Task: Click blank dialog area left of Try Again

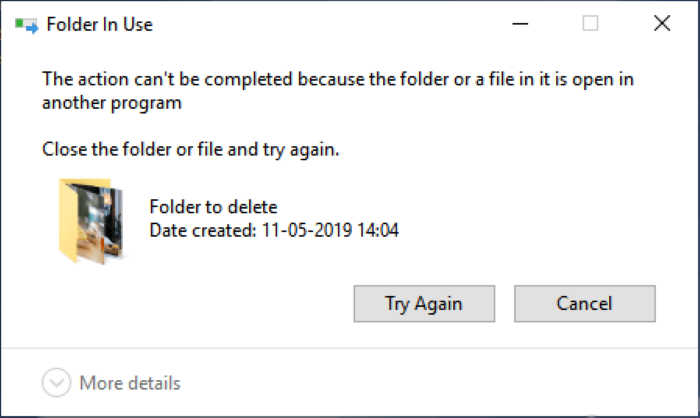Action: (200, 303)
